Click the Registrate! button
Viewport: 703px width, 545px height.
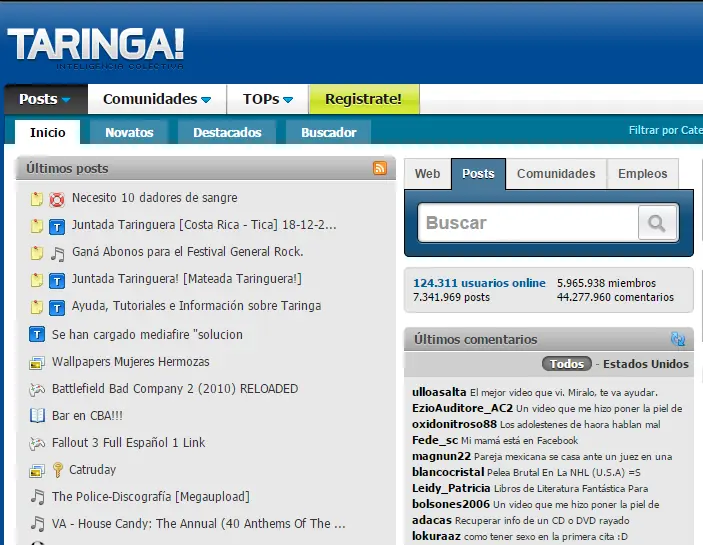pos(364,99)
